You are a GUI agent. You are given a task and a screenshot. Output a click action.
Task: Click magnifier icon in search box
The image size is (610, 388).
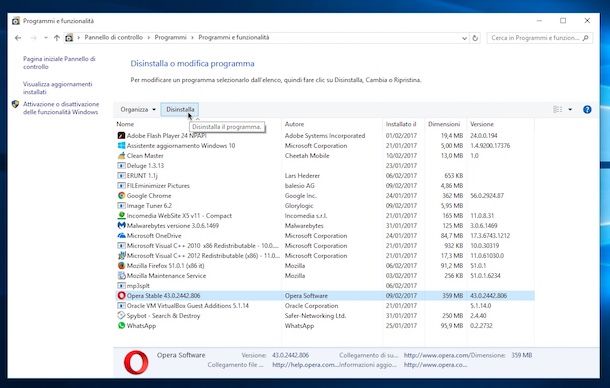coord(586,38)
